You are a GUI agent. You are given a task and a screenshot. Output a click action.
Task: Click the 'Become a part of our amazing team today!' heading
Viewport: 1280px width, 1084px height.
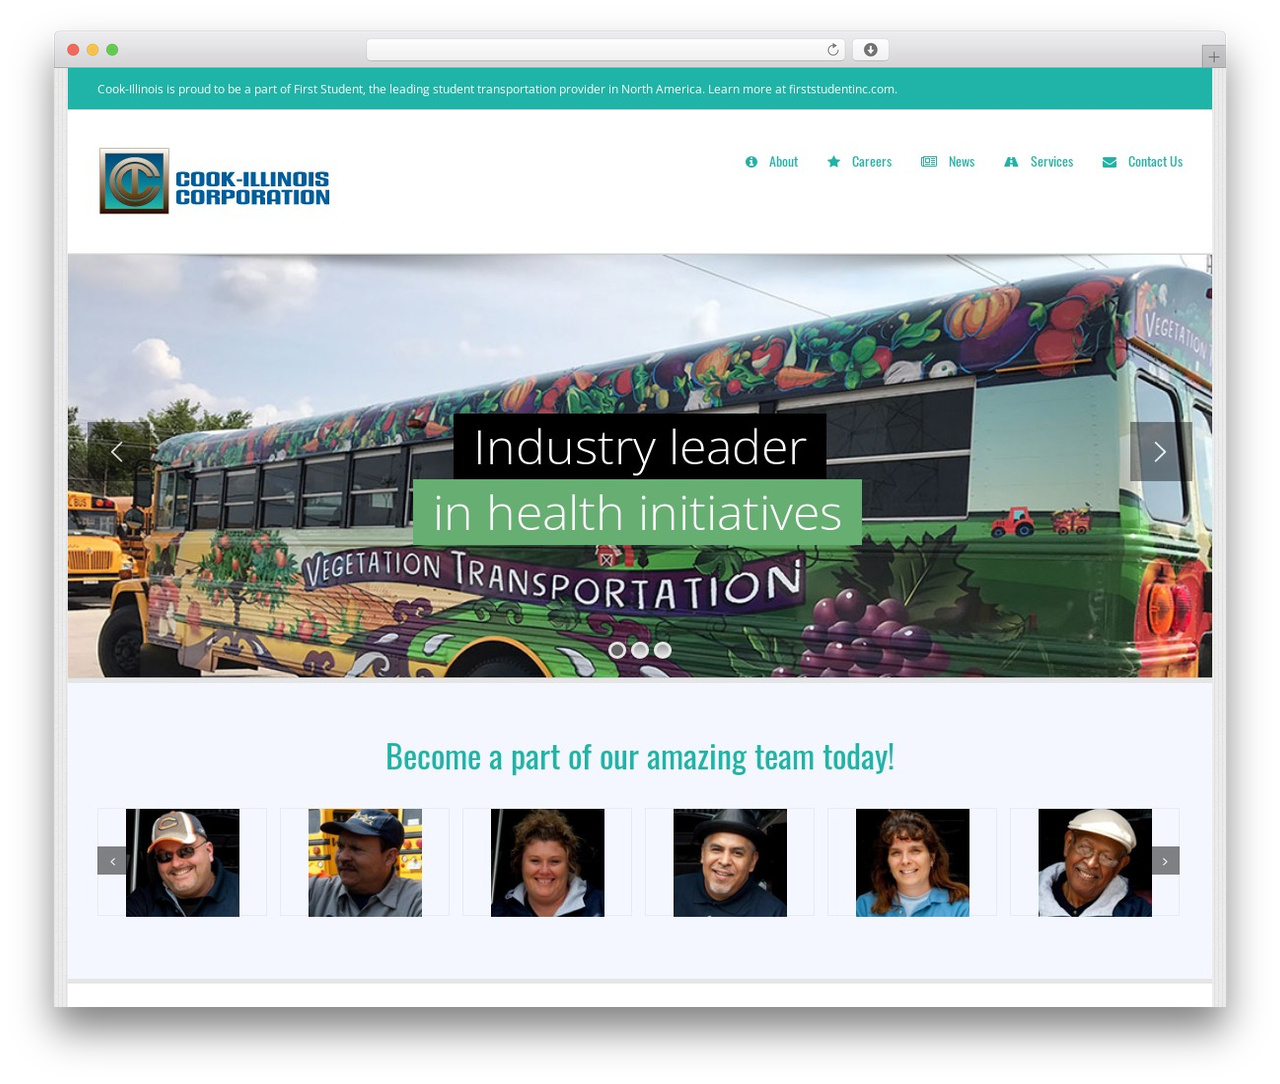[x=640, y=757]
